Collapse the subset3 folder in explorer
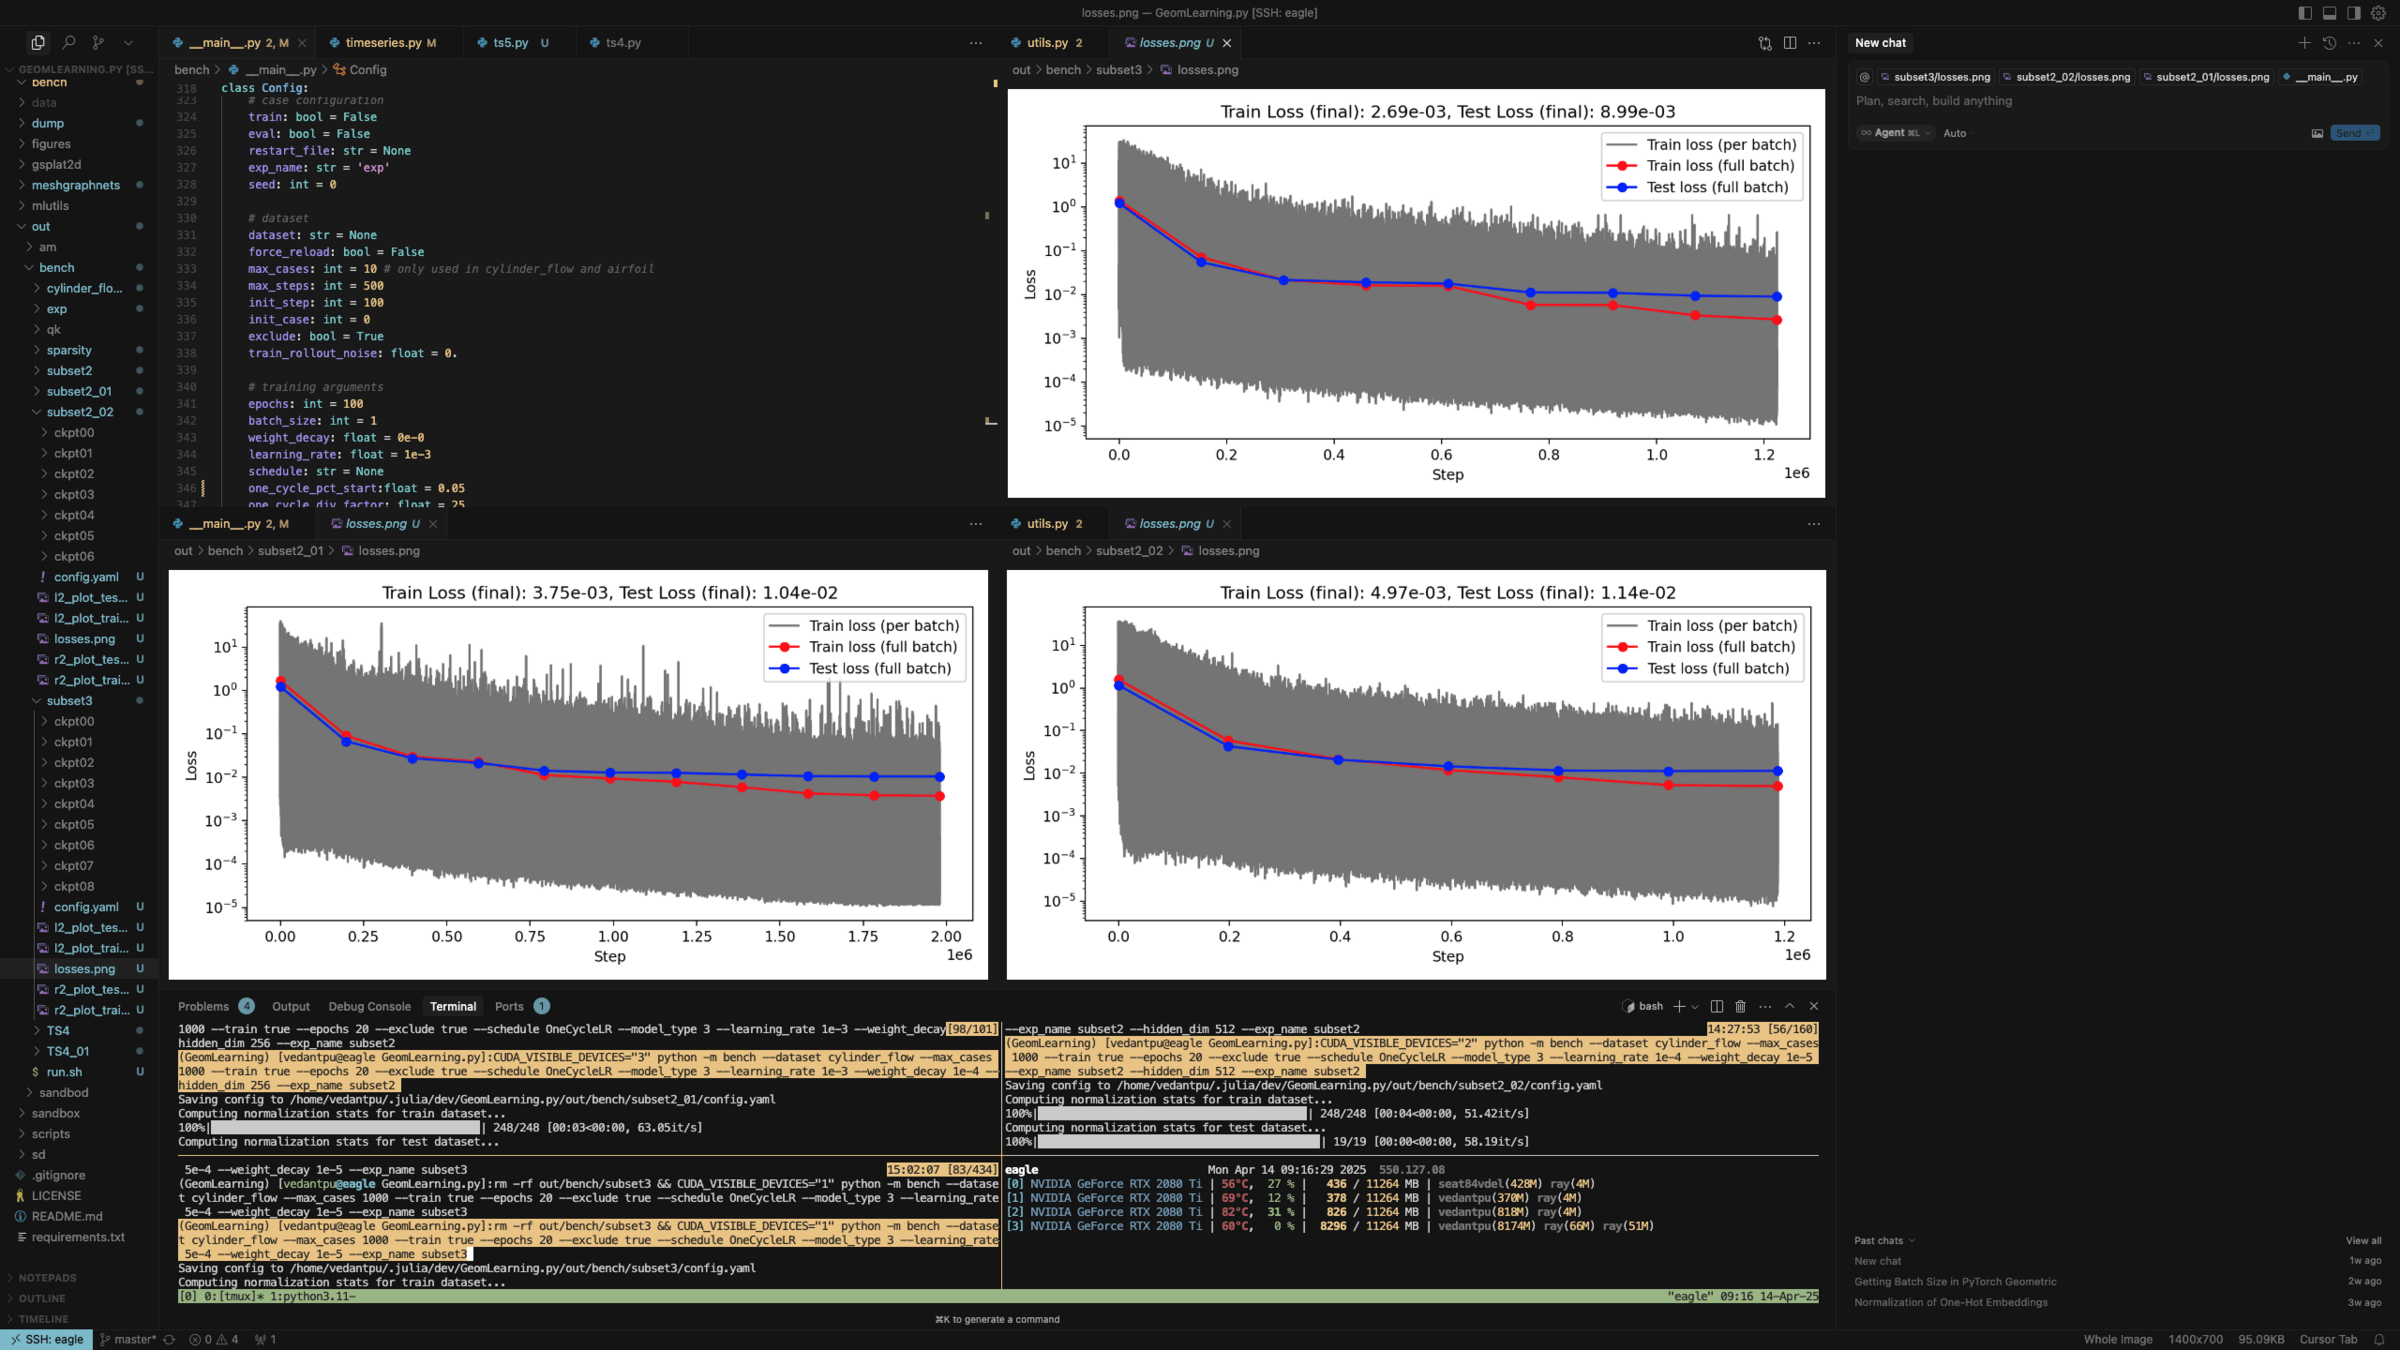This screenshot has height=1350, width=2400. [x=68, y=701]
